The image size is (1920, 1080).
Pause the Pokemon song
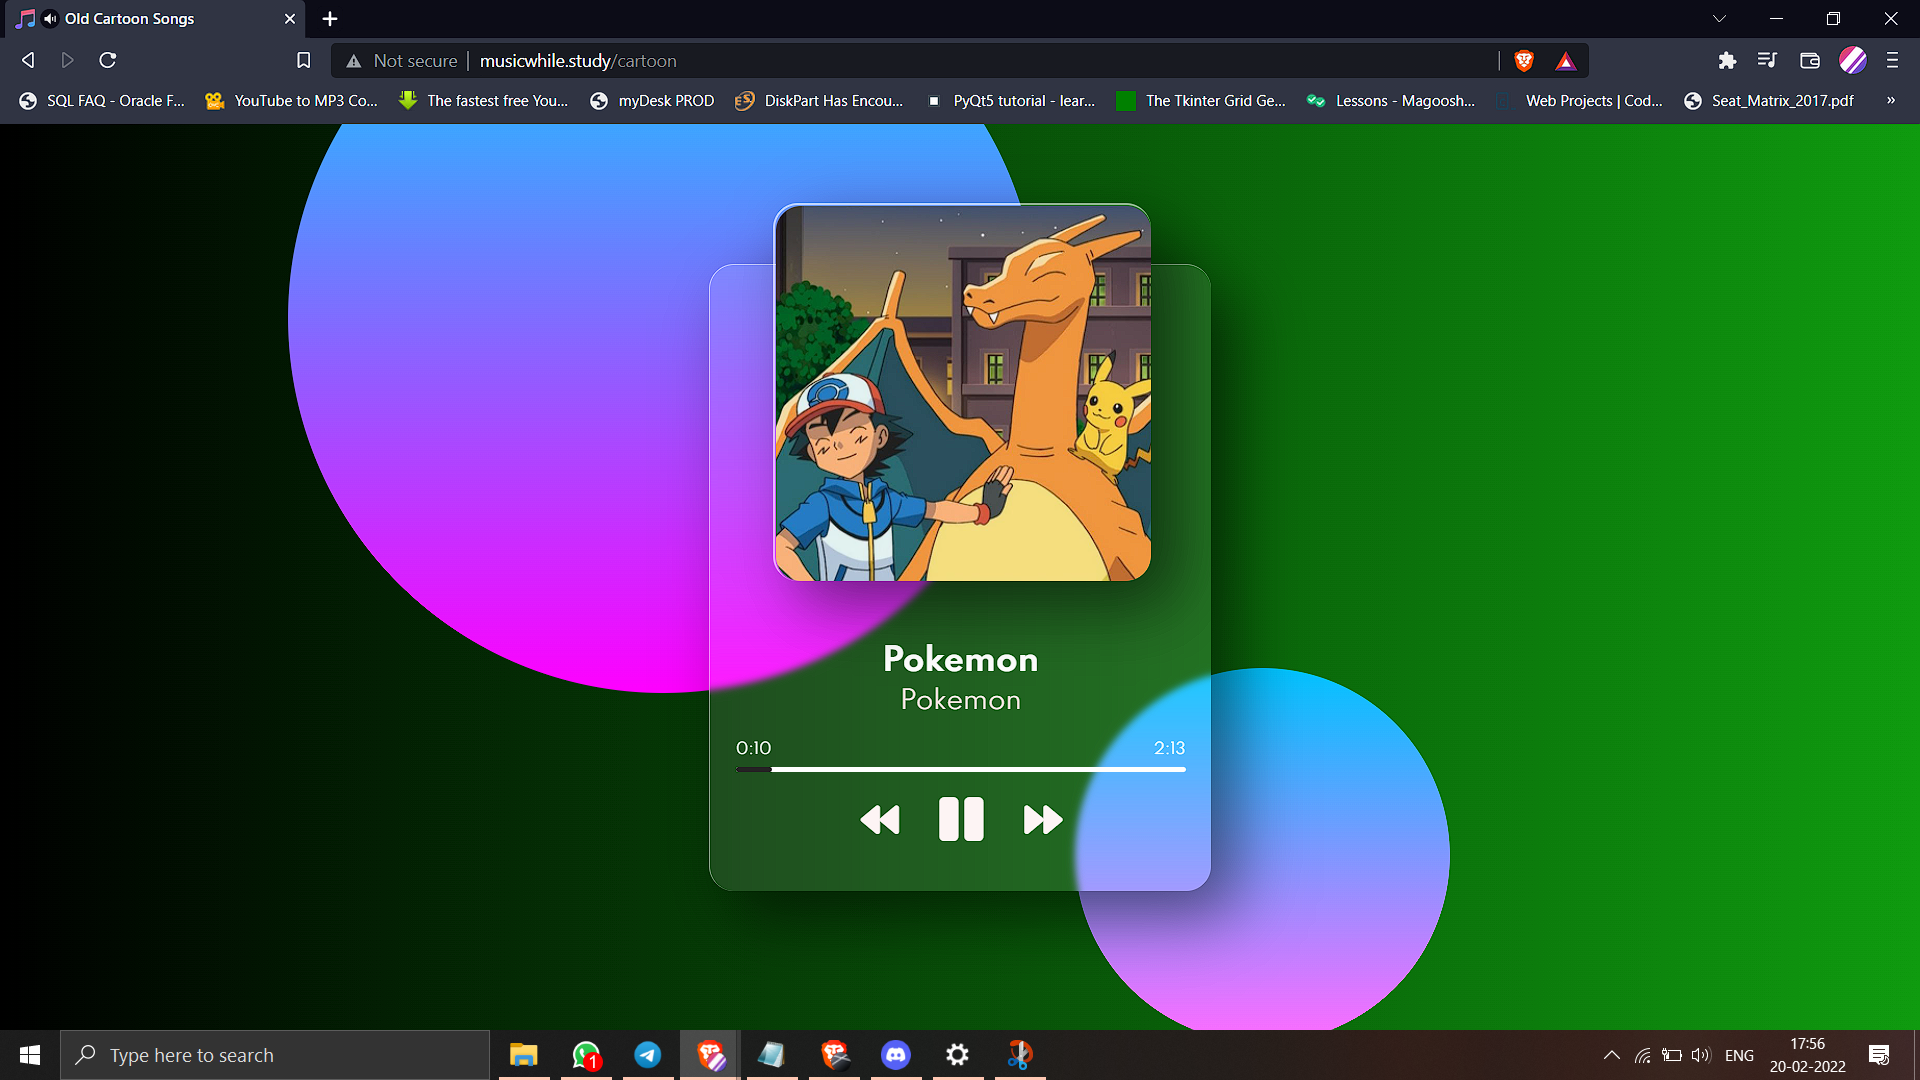(x=961, y=819)
